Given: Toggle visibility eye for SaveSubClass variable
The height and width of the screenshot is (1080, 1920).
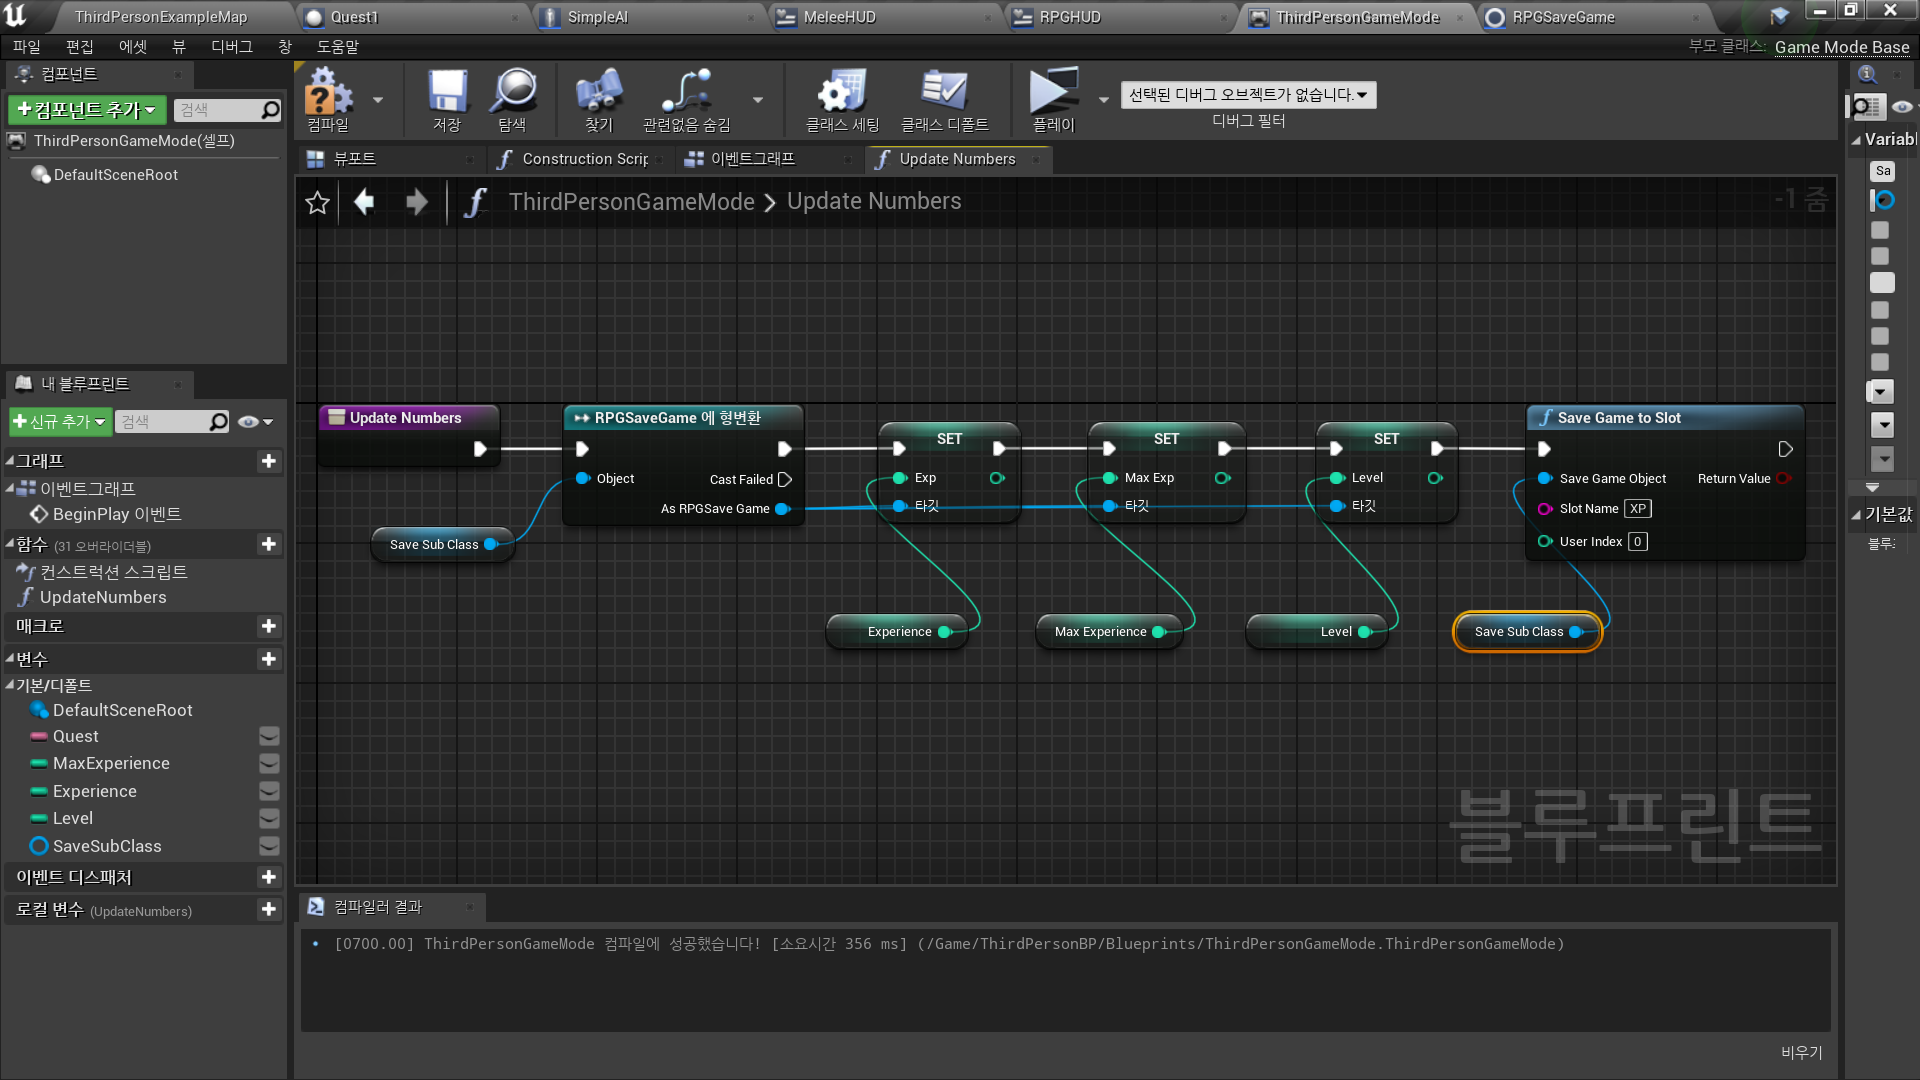Looking at the screenshot, I should [x=269, y=846].
